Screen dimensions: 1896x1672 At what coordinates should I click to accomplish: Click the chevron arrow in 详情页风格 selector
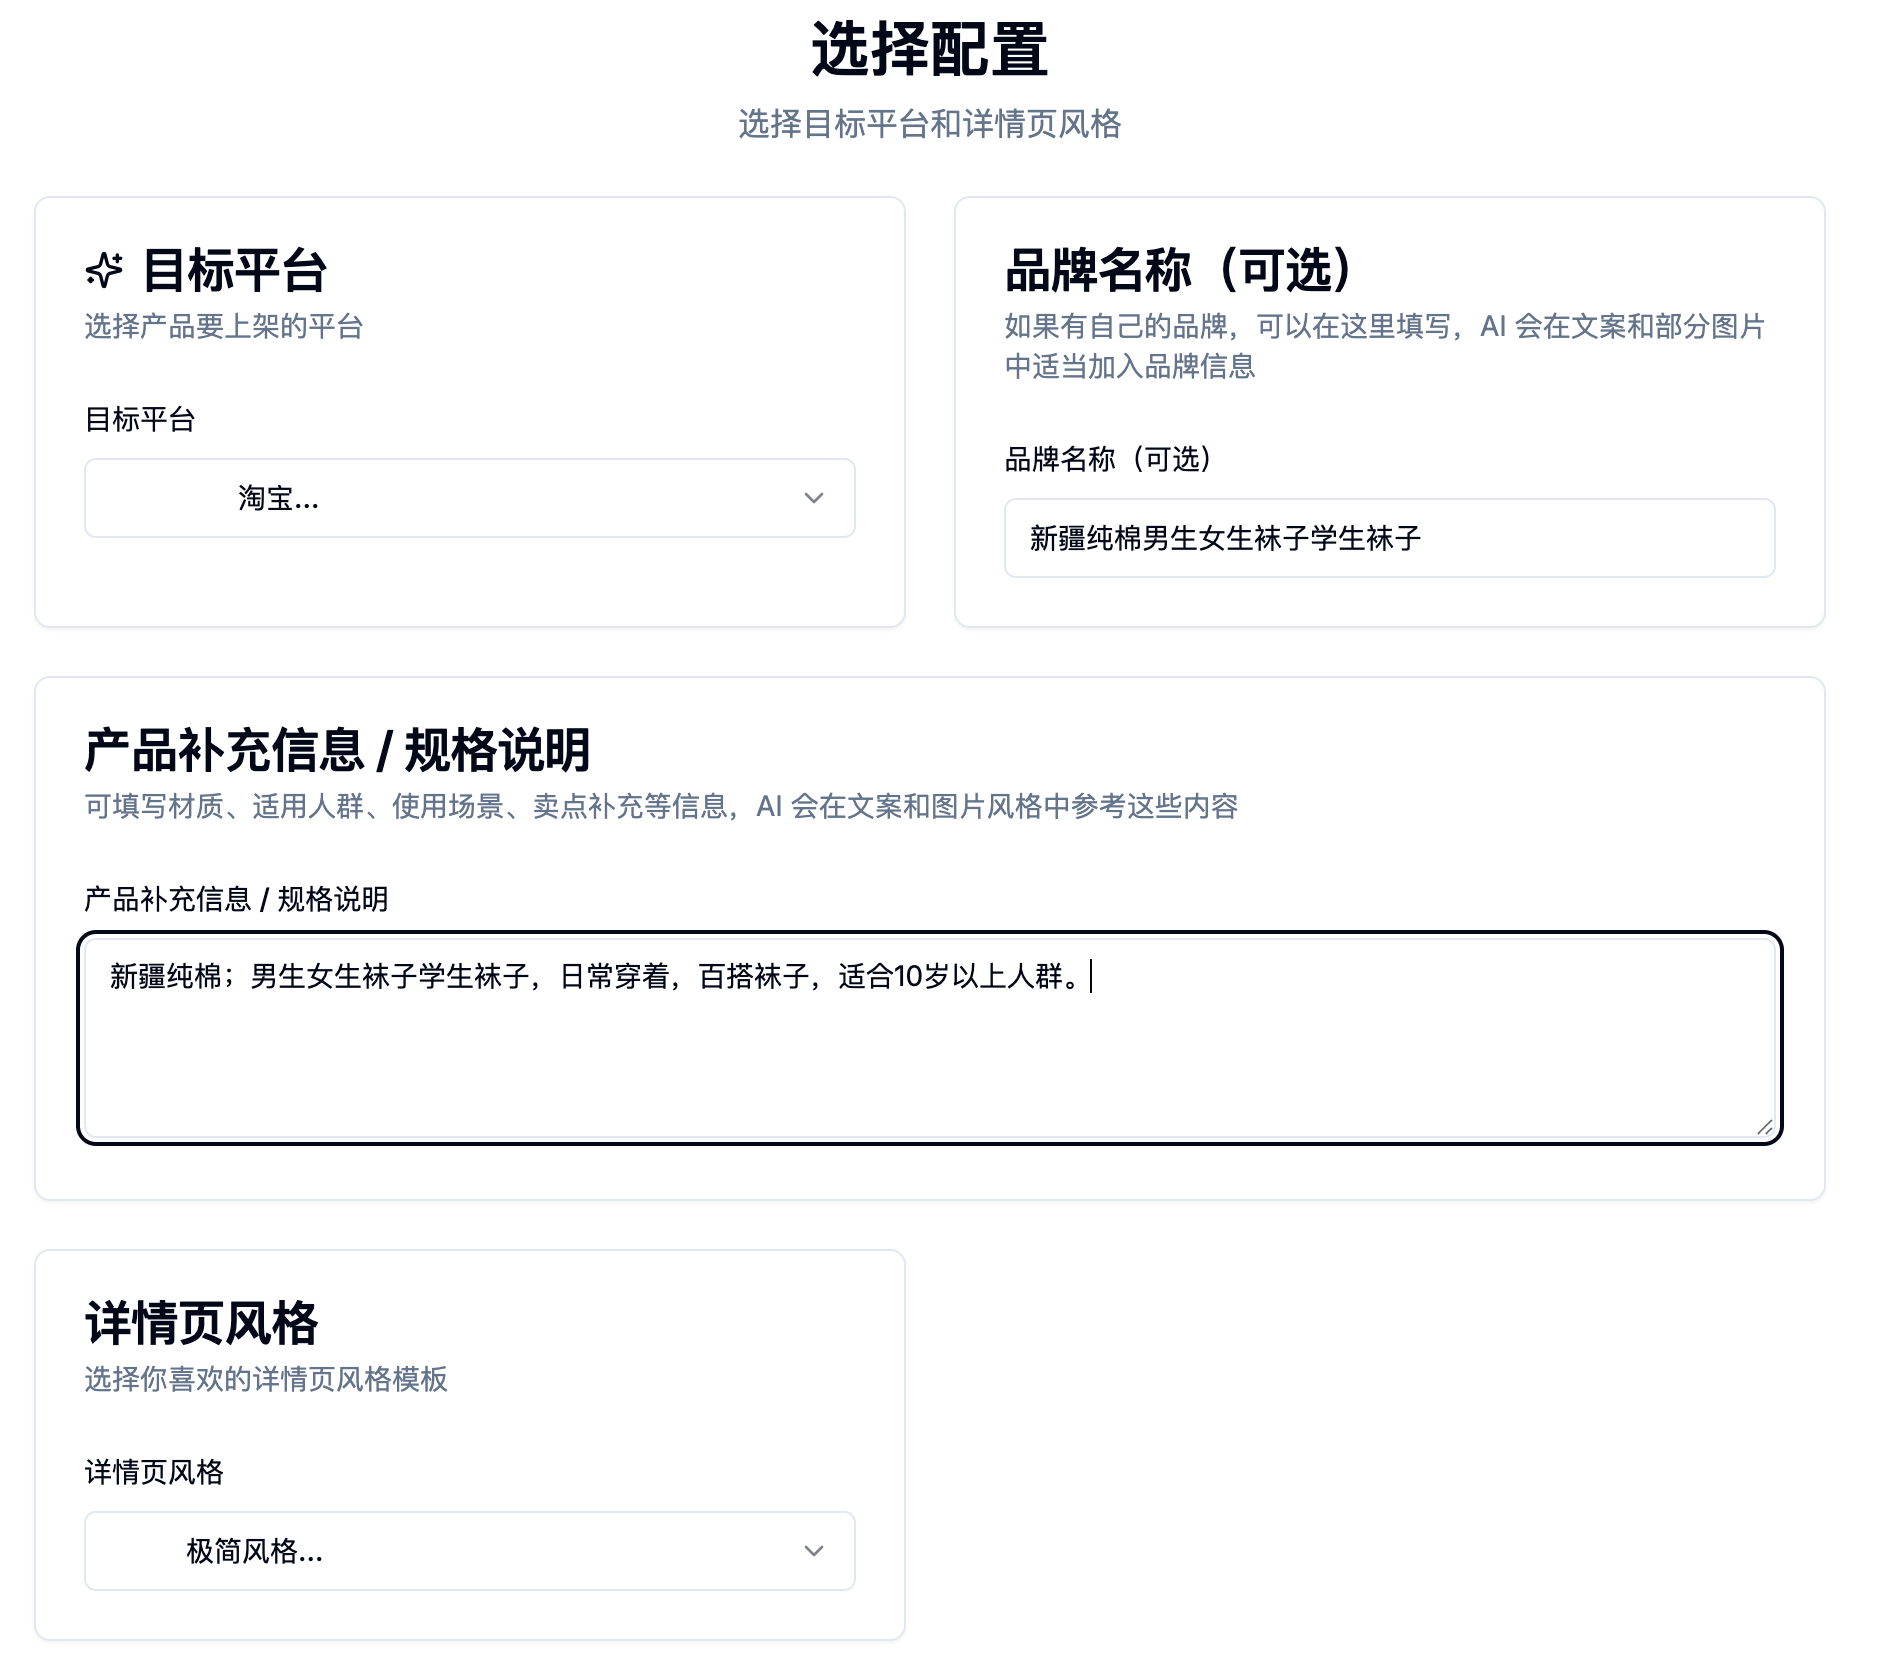pos(814,1551)
